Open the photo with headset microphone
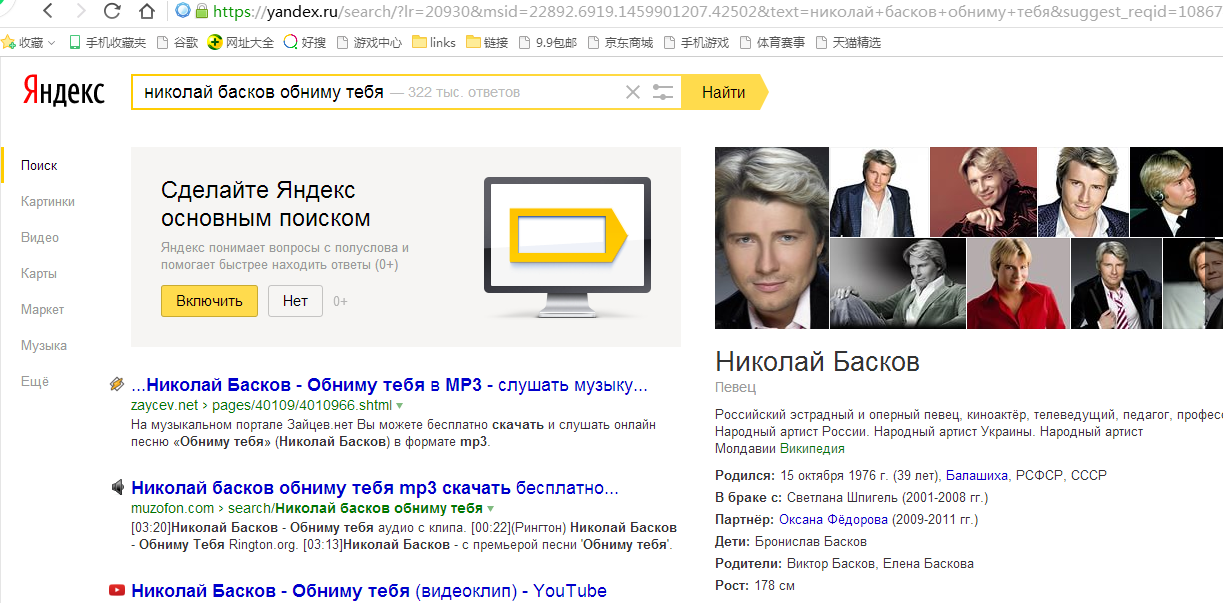Screen dimensions: 1223x603 point(1176,192)
